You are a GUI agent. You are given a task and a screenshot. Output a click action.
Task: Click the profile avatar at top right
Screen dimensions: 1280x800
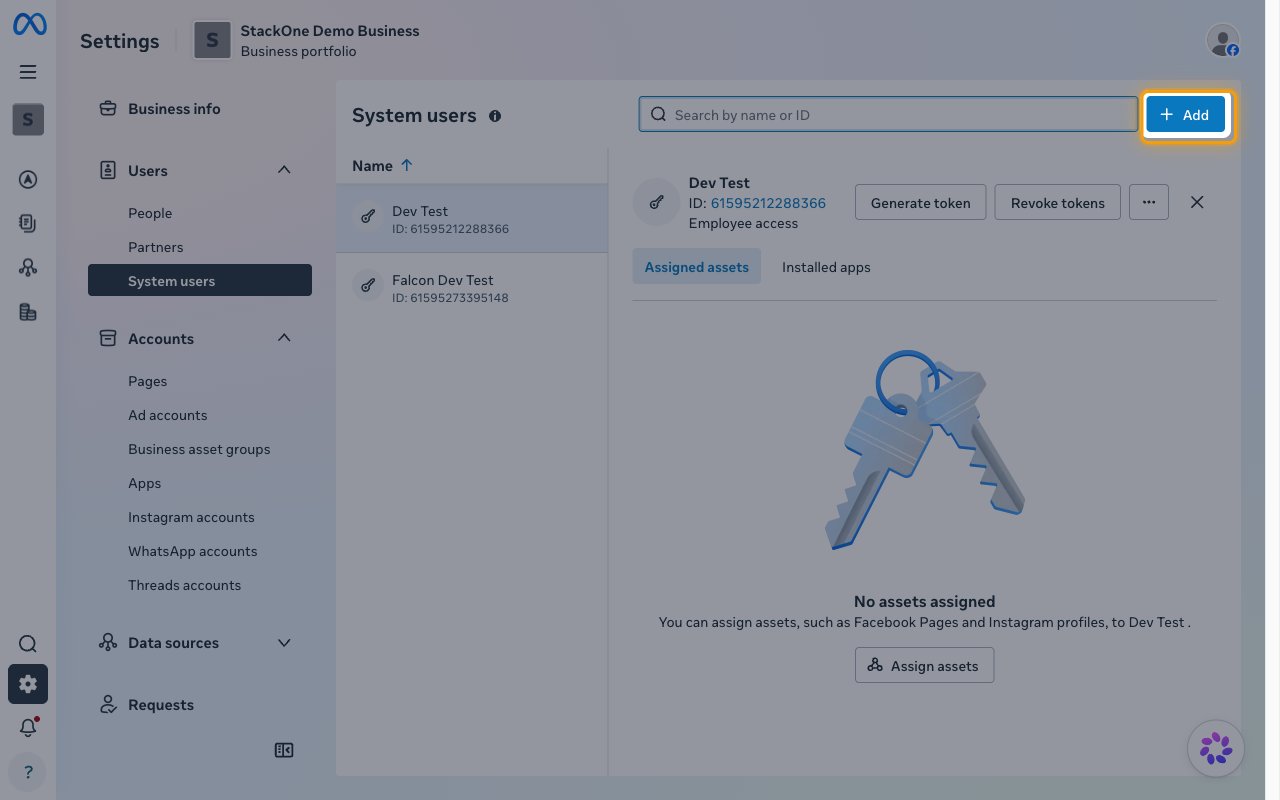pos(1223,40)
